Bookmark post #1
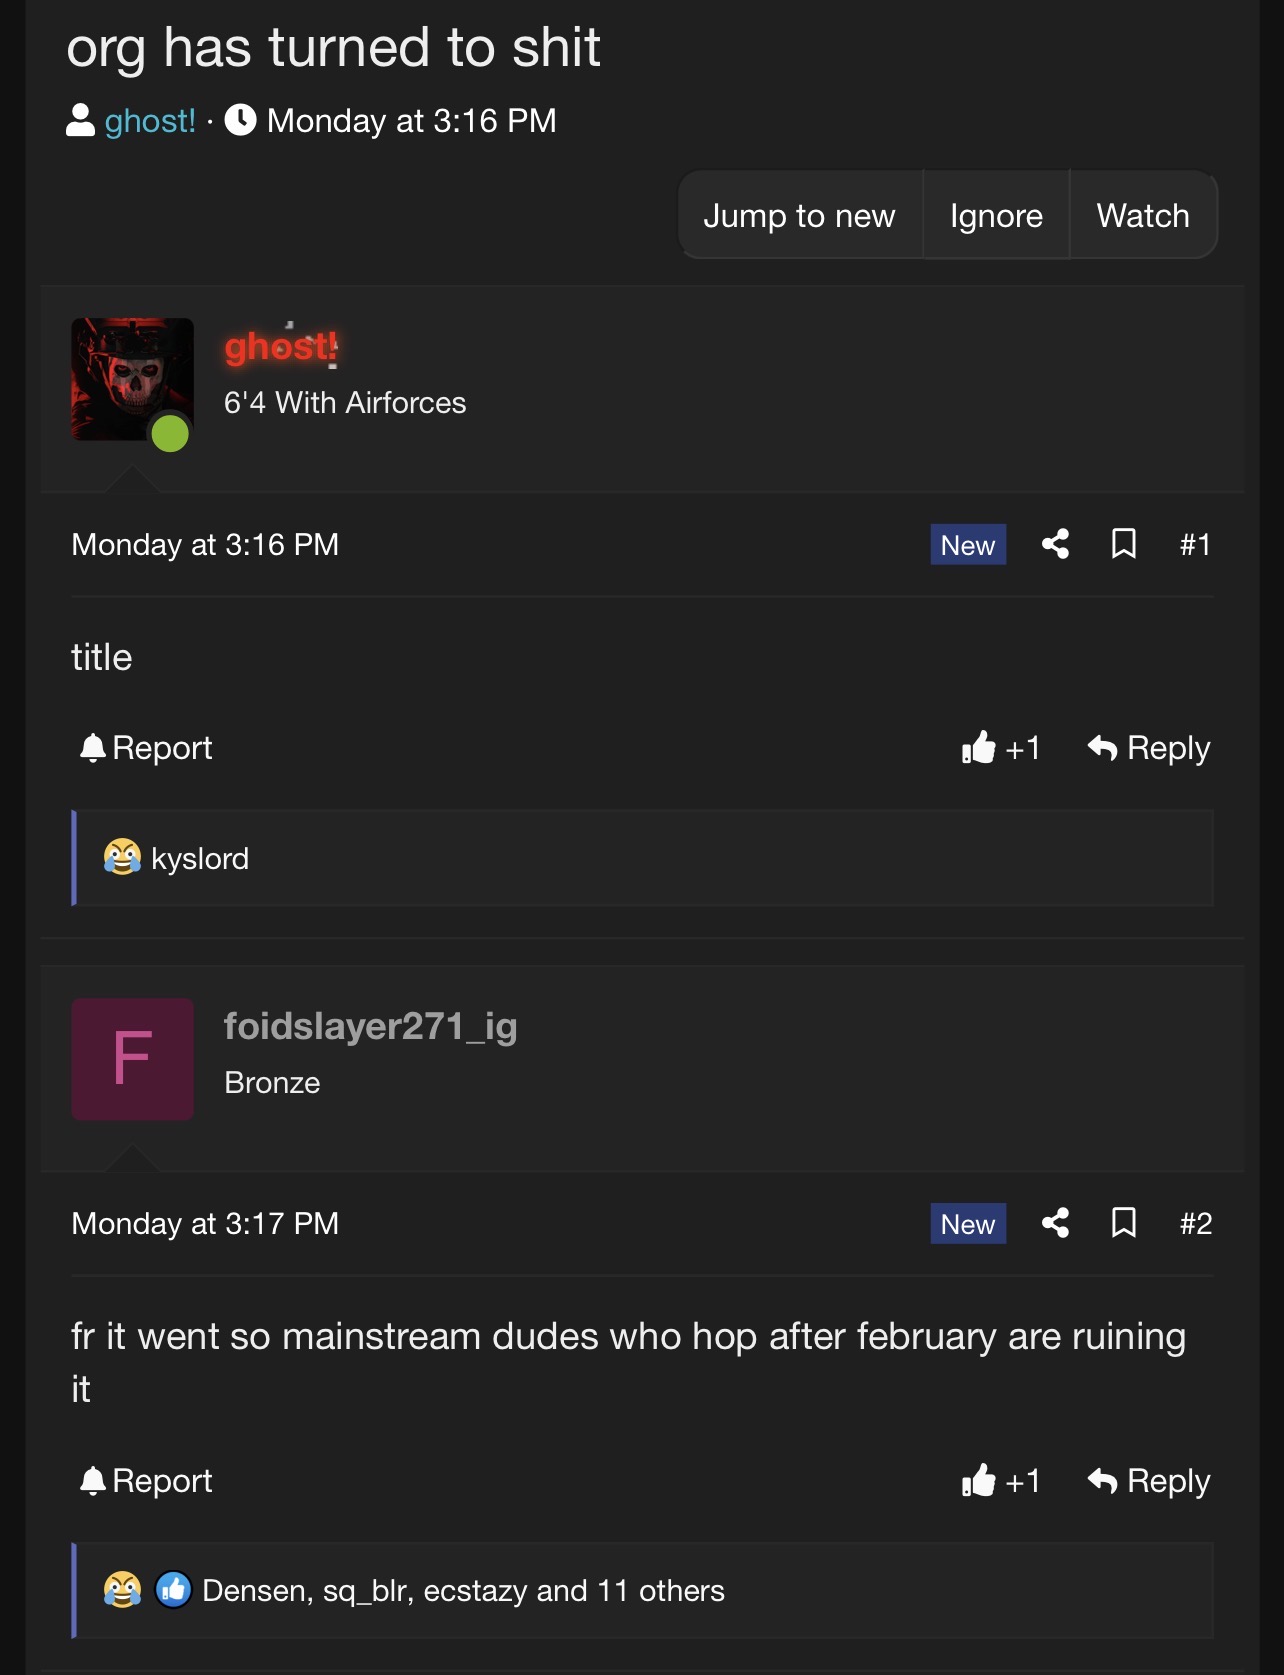Screen dimensions: 1284x1675 (x=1123, y=544)
